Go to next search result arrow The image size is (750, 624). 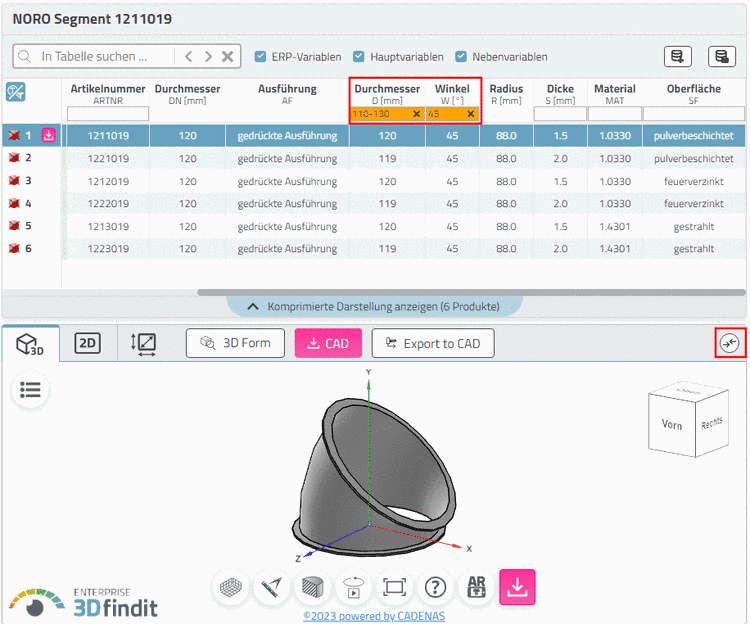point(208,56)
